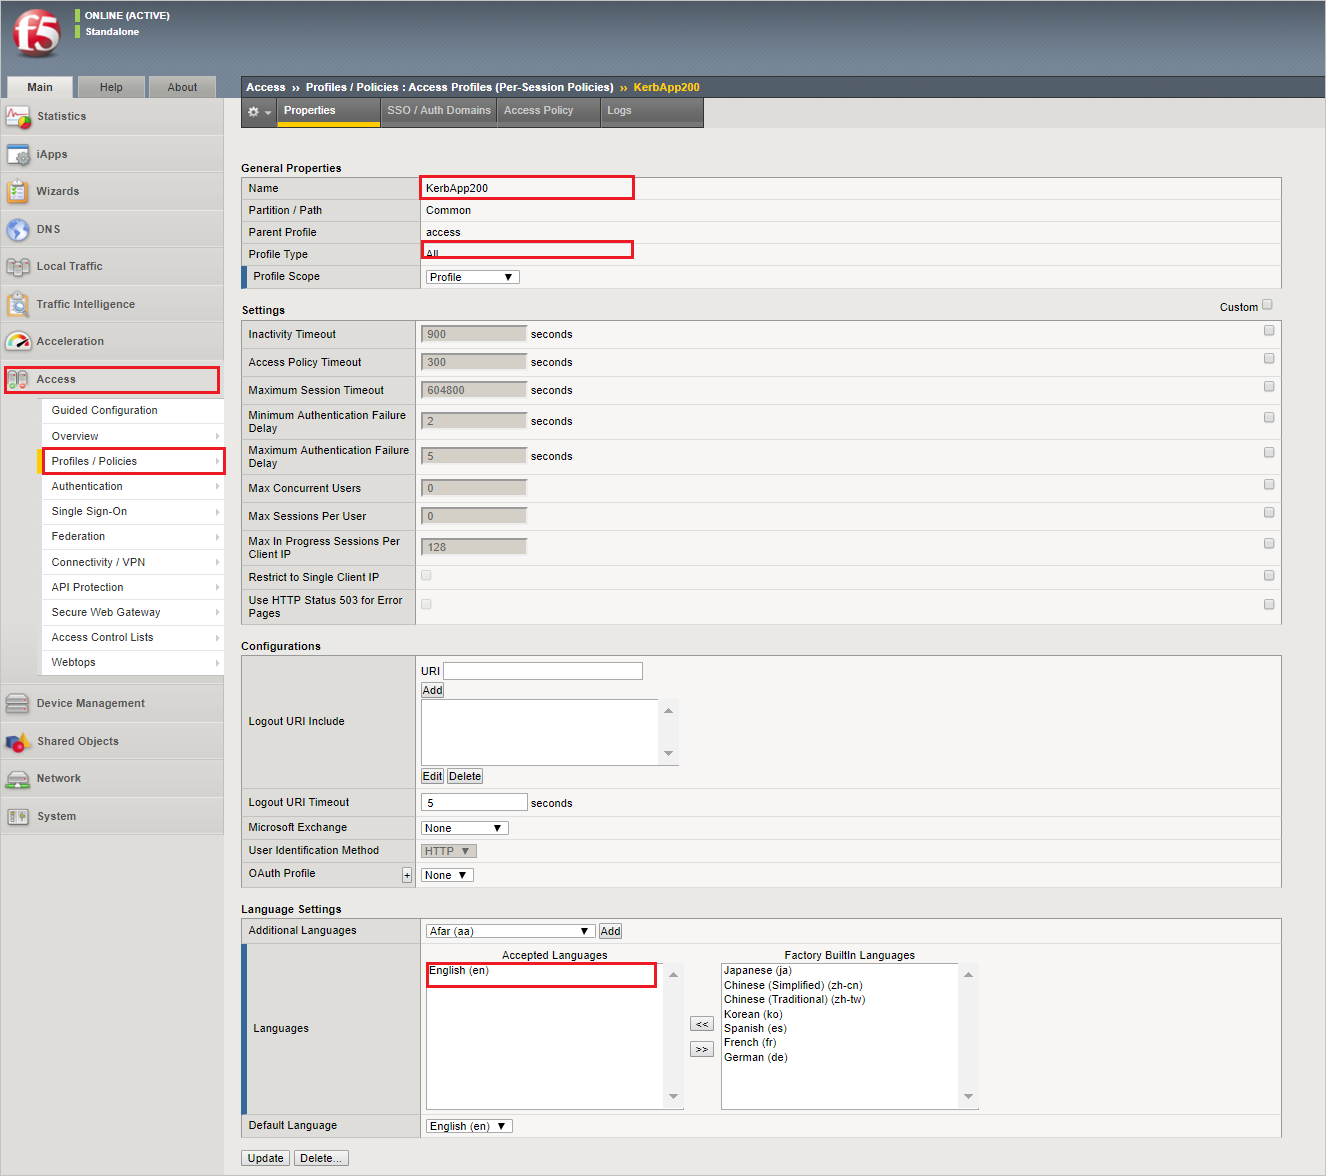Image resolution: width=1326 pixels, height=1176 pixels.
Task: Open the Default Language dropdown
Action: pos(469,1126)
